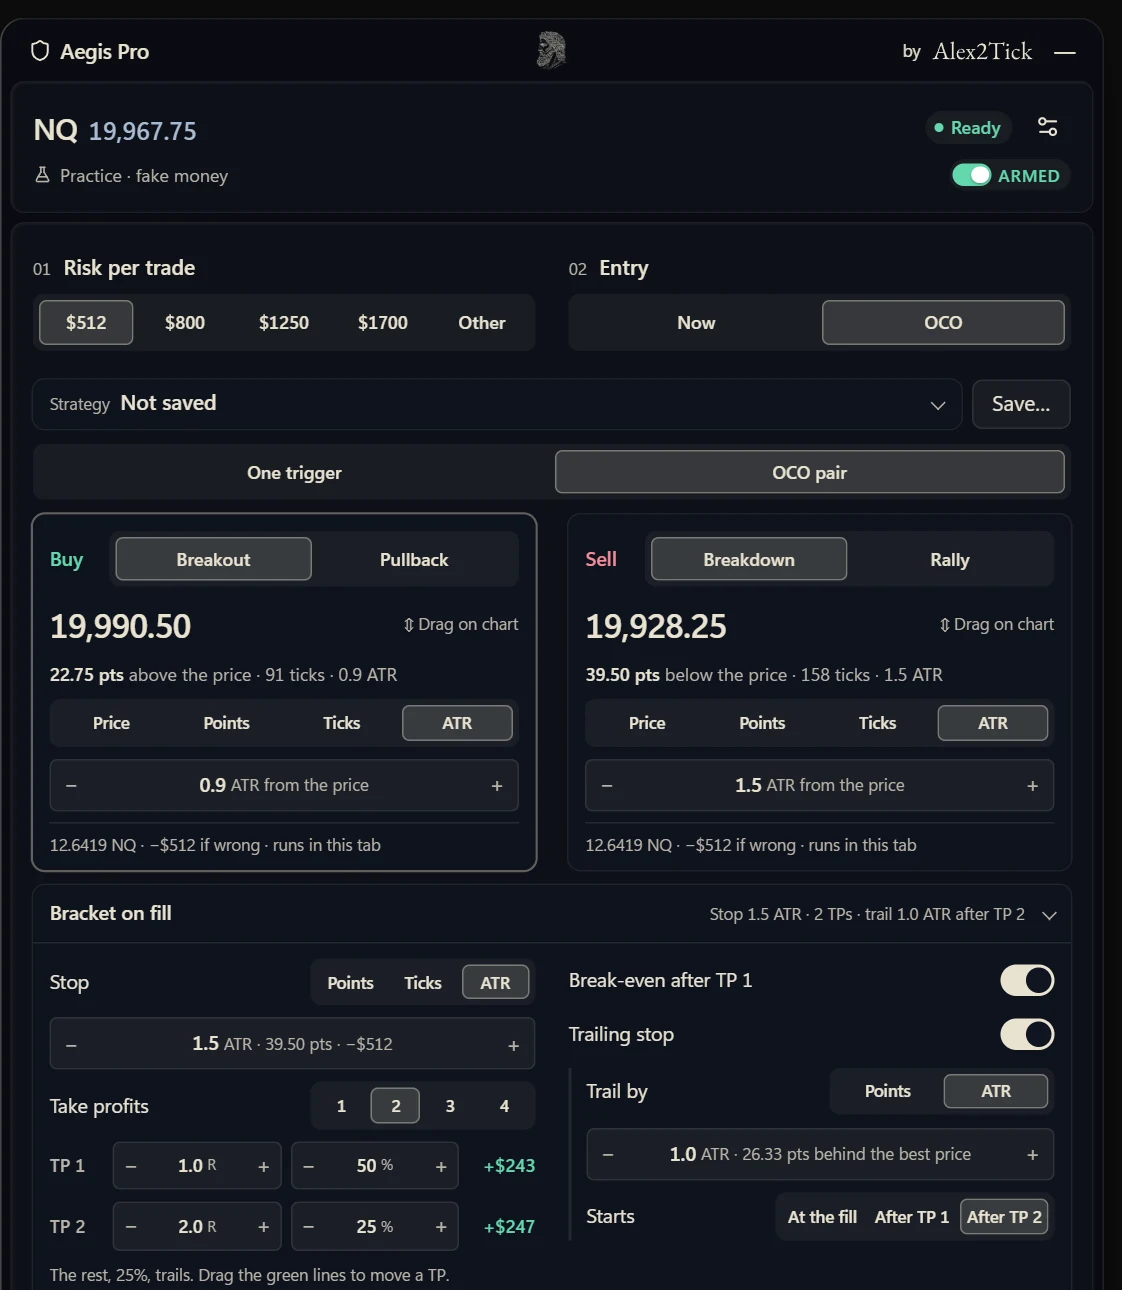Set Trail by to ATR

tap(996, 1091)
